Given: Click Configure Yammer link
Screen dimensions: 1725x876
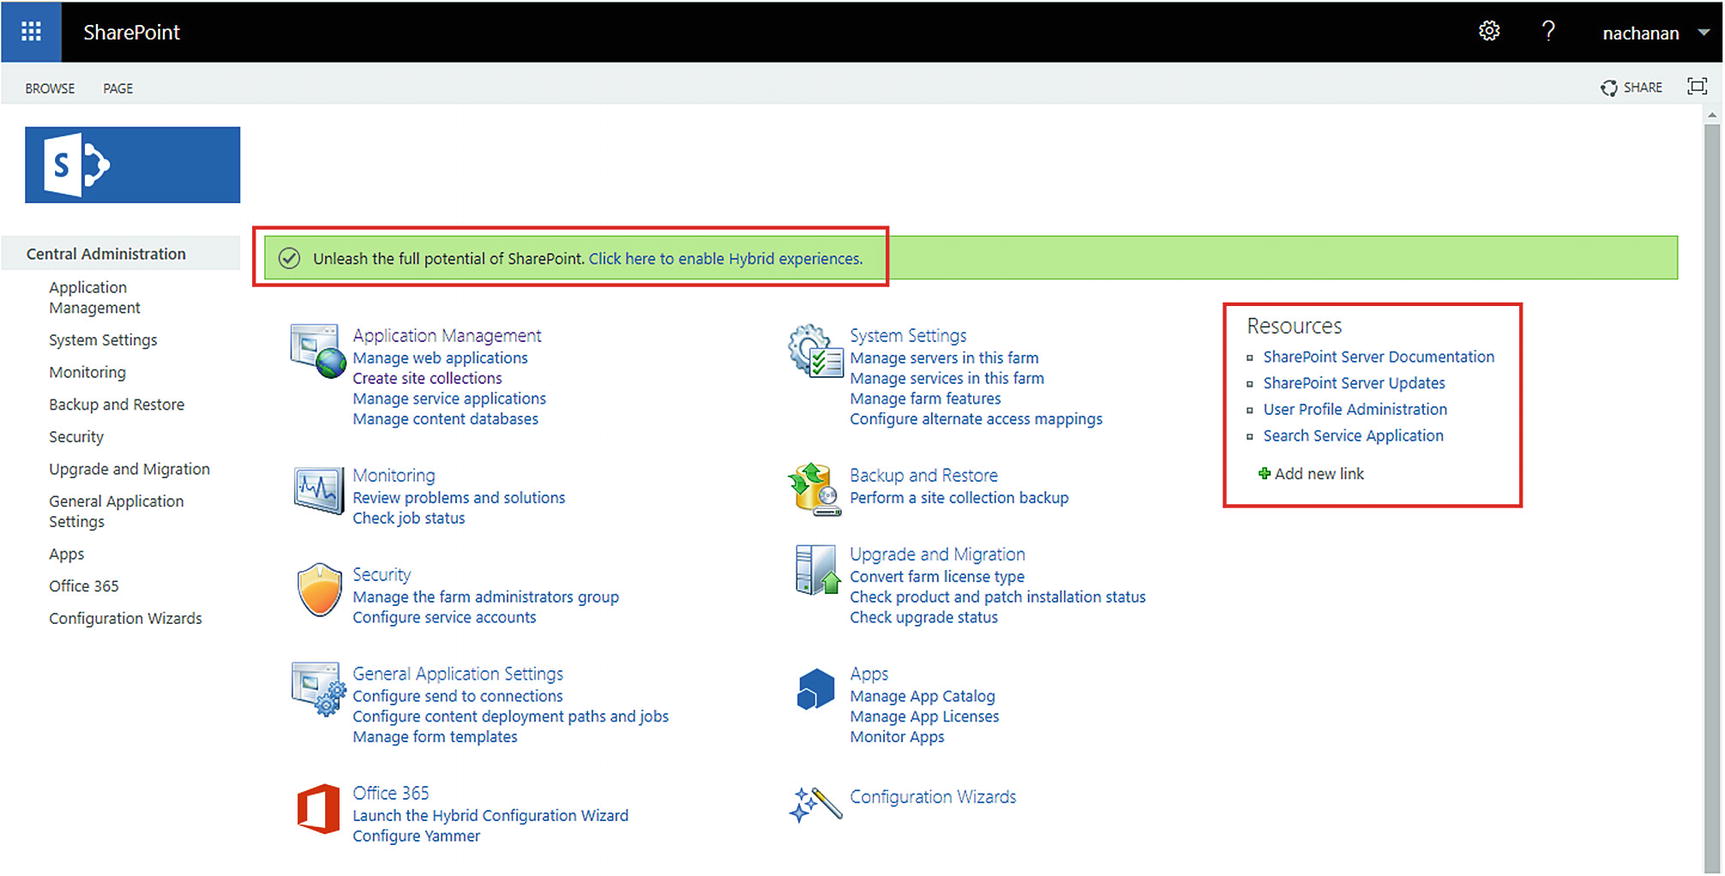Looking at the screenshot, I should click(x=416, y=836).
